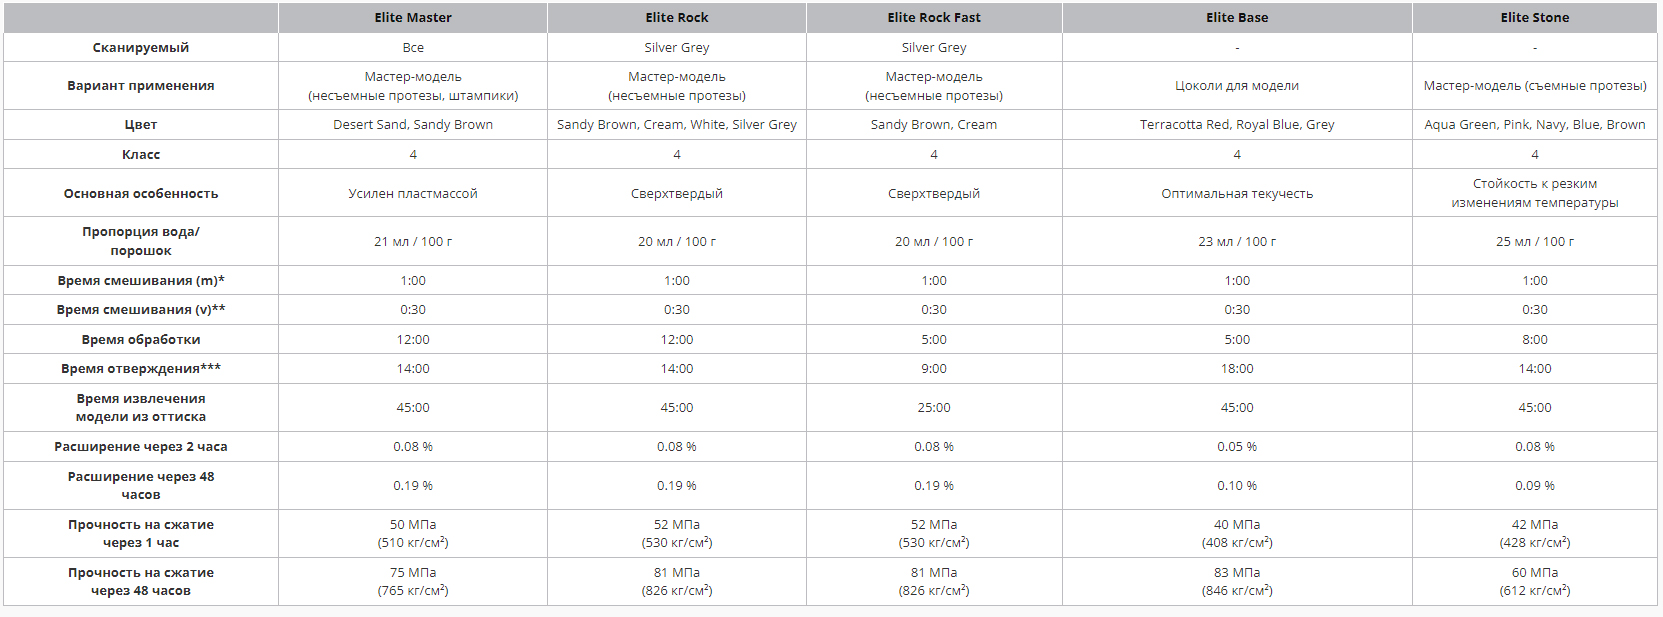
Task: Click the Время отверждения*** row label
Action: 141,368
